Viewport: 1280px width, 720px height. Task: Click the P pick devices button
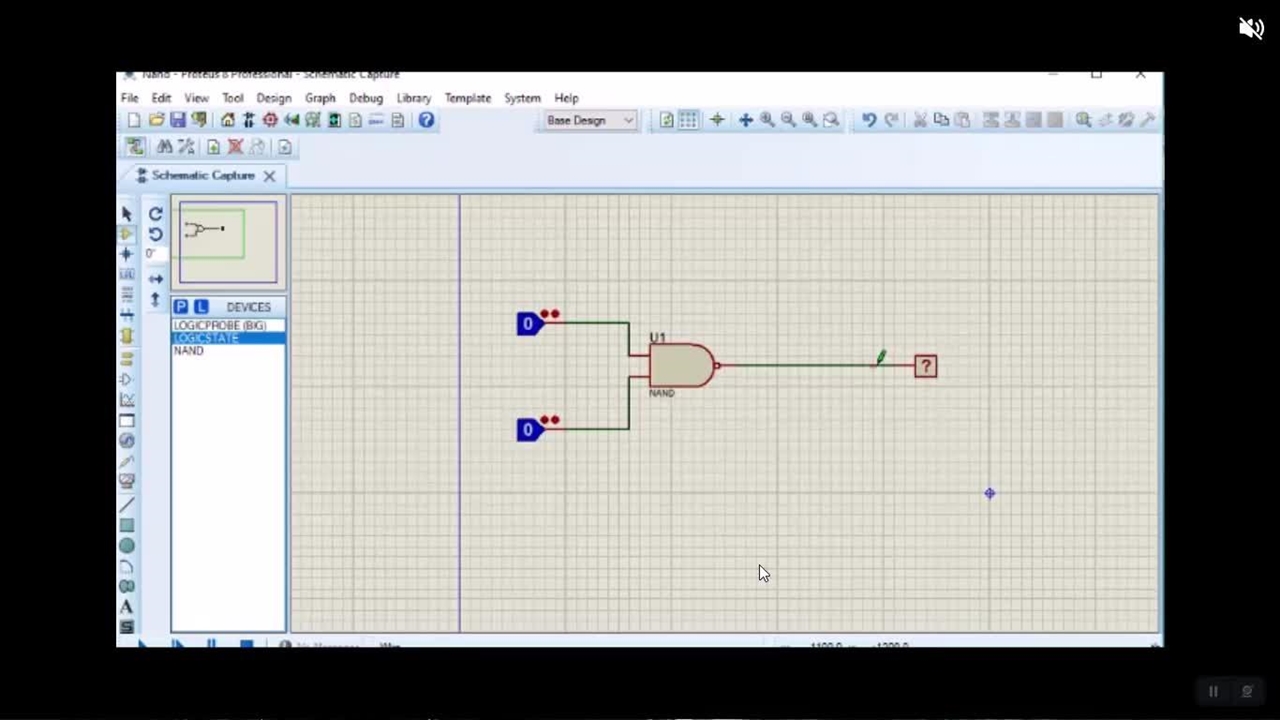[x=181, y=307]
